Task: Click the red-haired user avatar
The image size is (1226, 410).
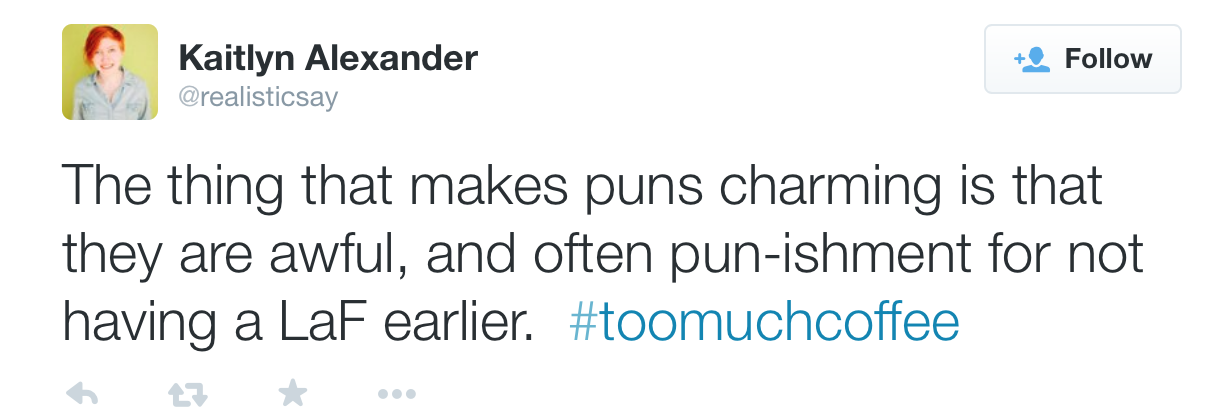Action: tap(110, 72)
